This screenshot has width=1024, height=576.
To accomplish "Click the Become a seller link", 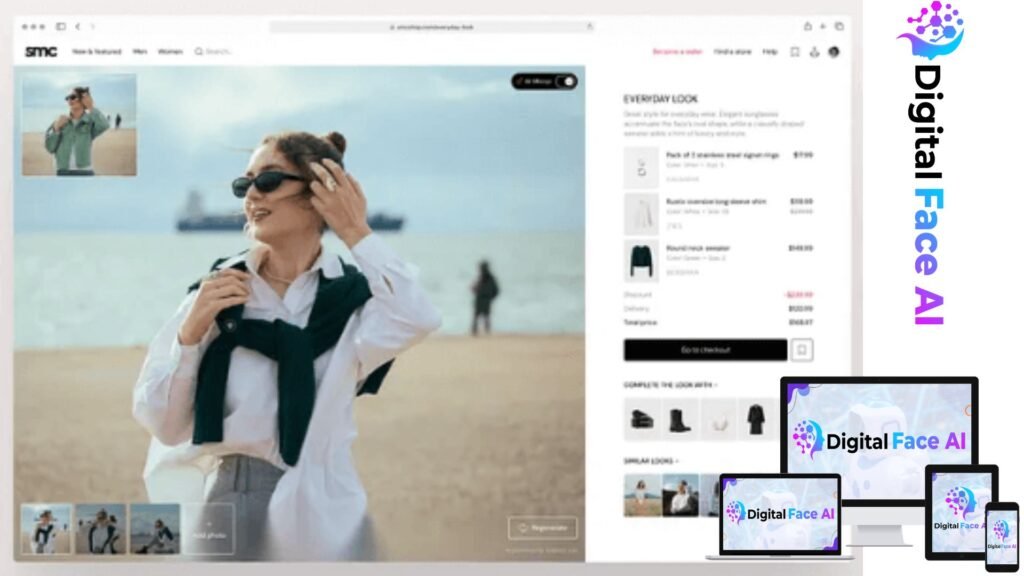I will click(677, 52).
